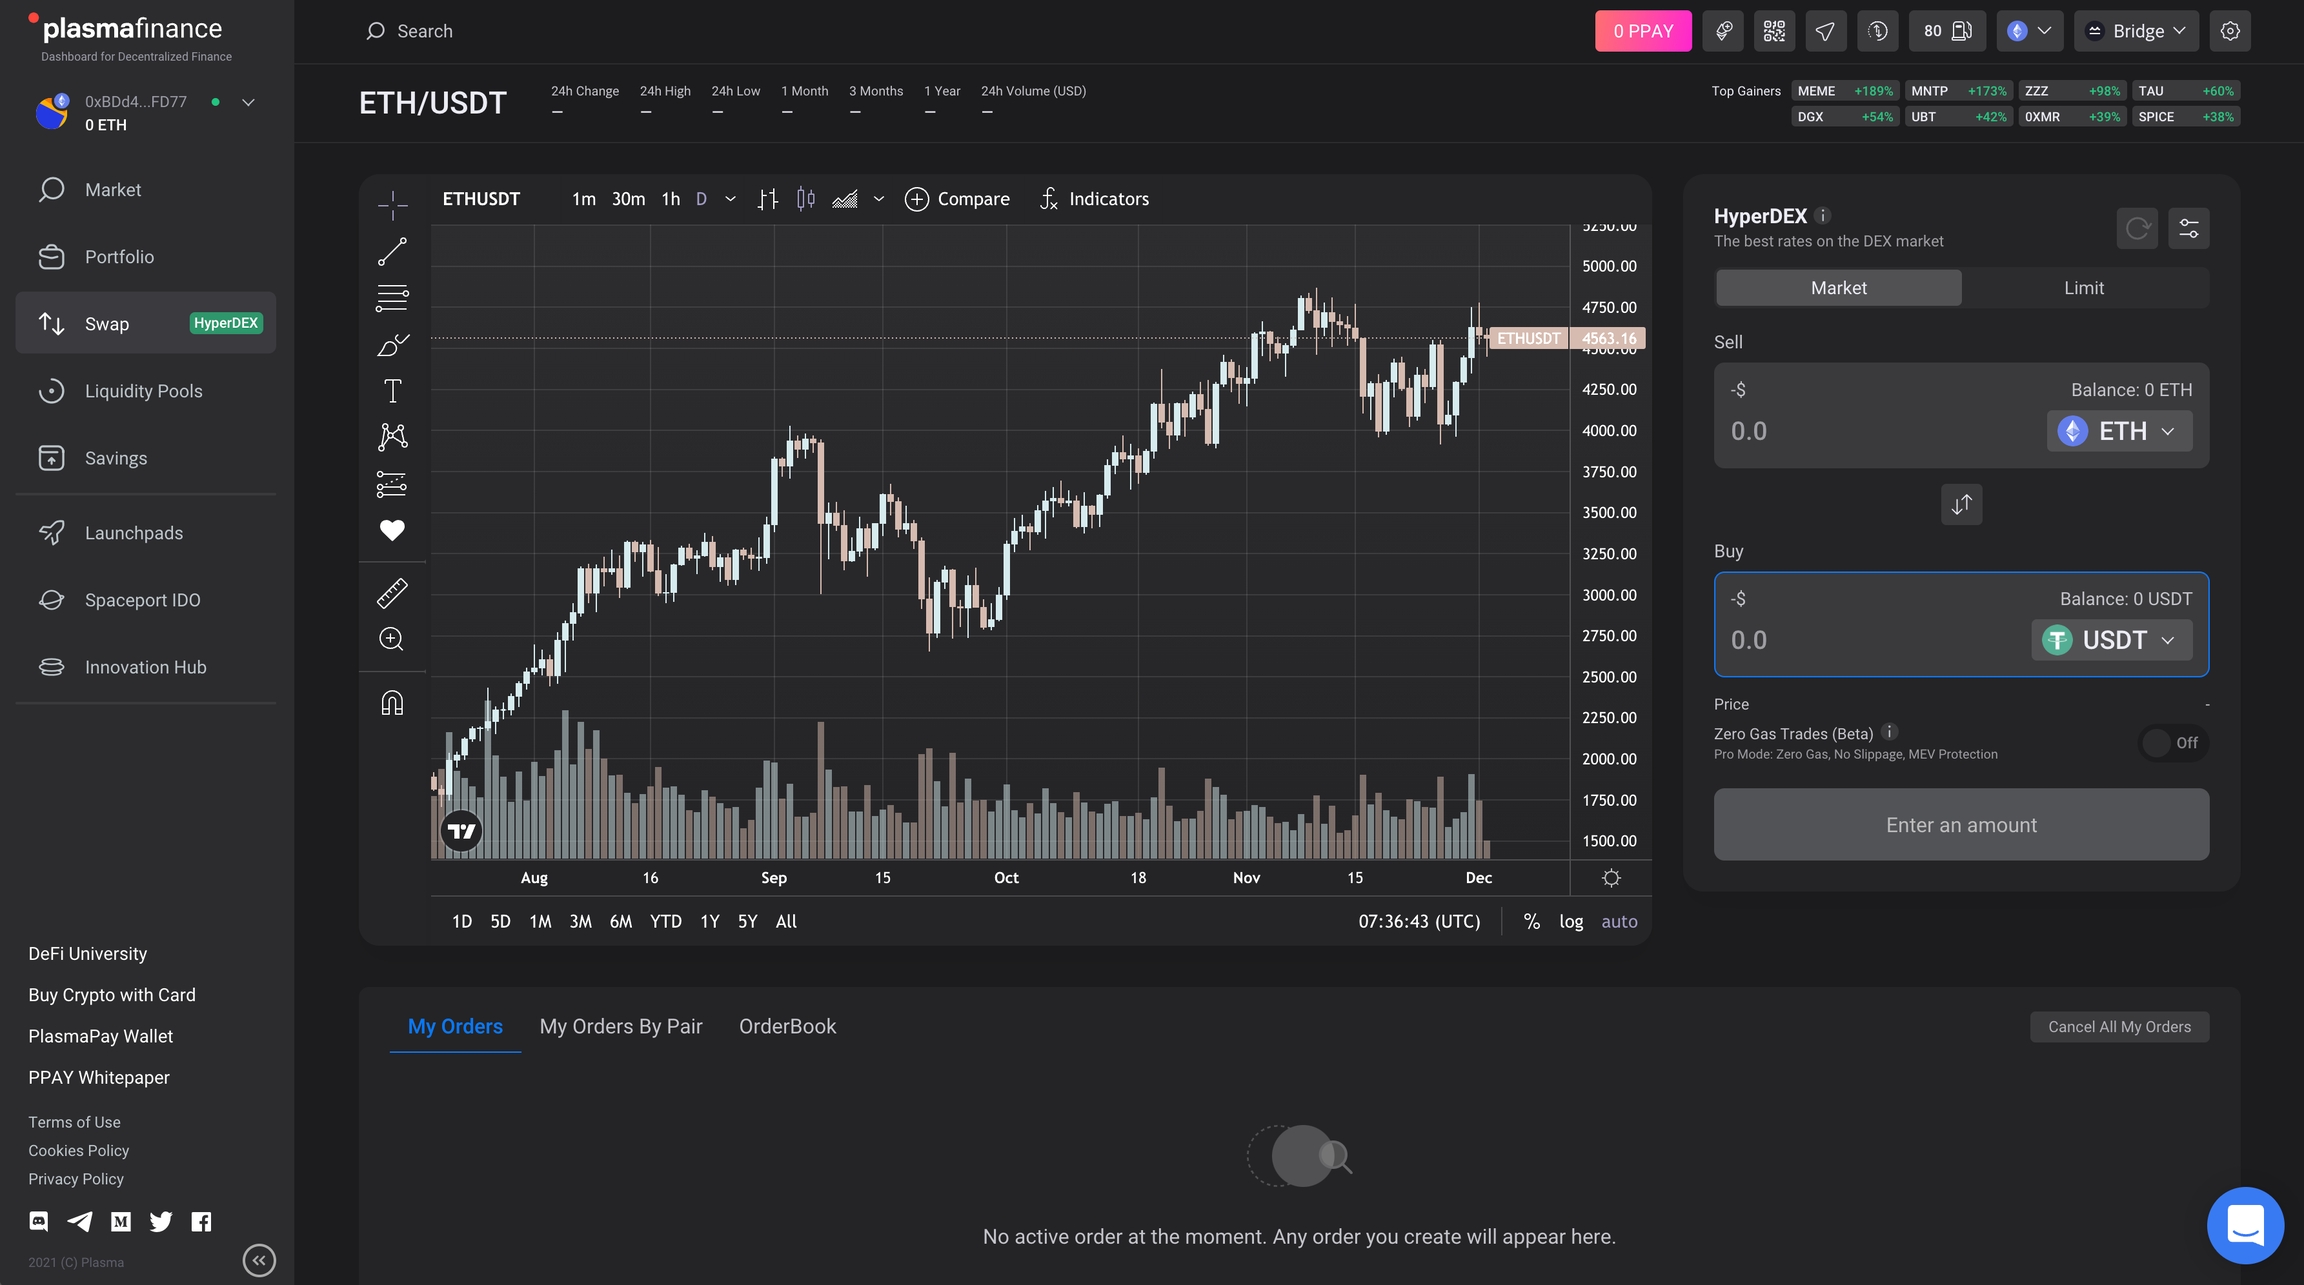Select the trend line drawing tool
The height and width of the screenshot is (1285, 2304).
click(x=392, y=251)
